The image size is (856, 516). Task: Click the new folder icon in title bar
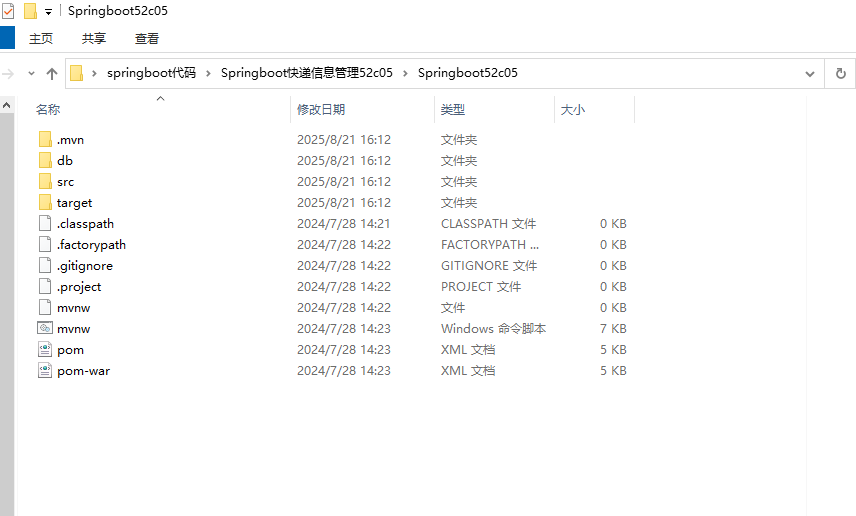pyautogui.click(x=31, y=11)
